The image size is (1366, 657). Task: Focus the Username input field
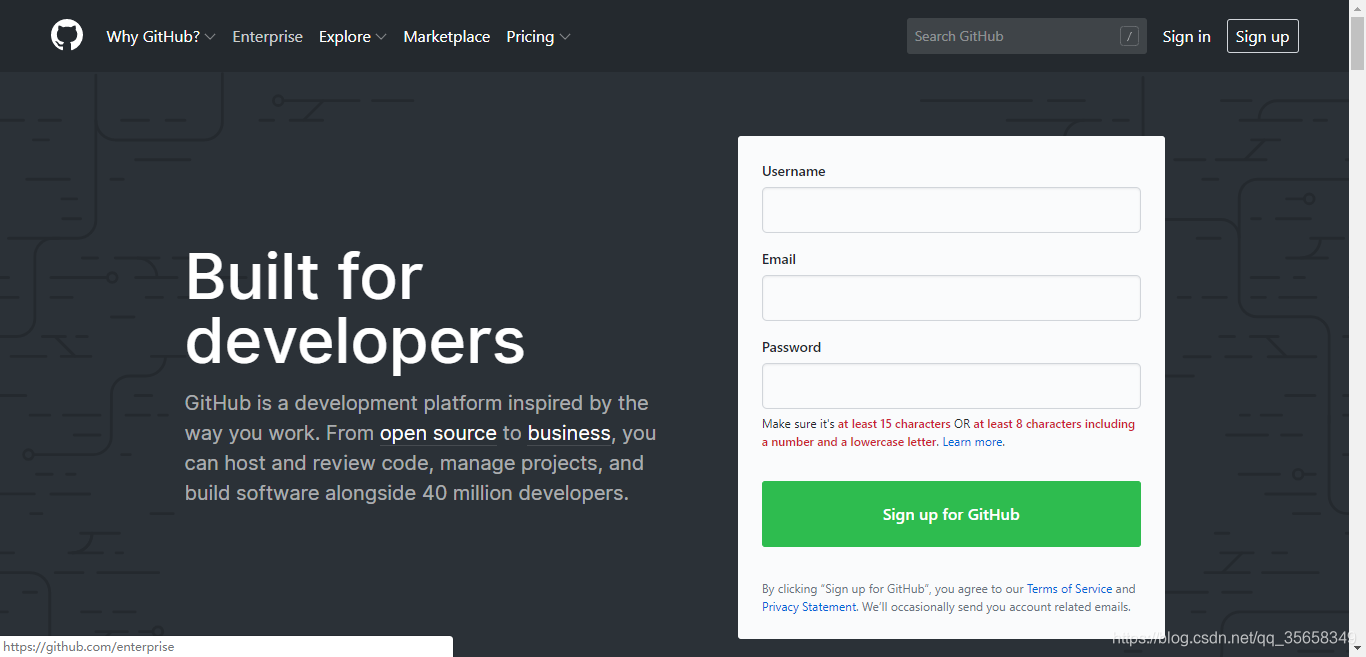[x=951, y=210]
